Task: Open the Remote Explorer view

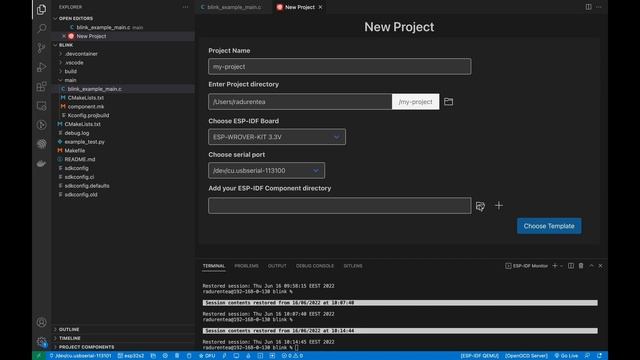Action: tap(41, 106)
